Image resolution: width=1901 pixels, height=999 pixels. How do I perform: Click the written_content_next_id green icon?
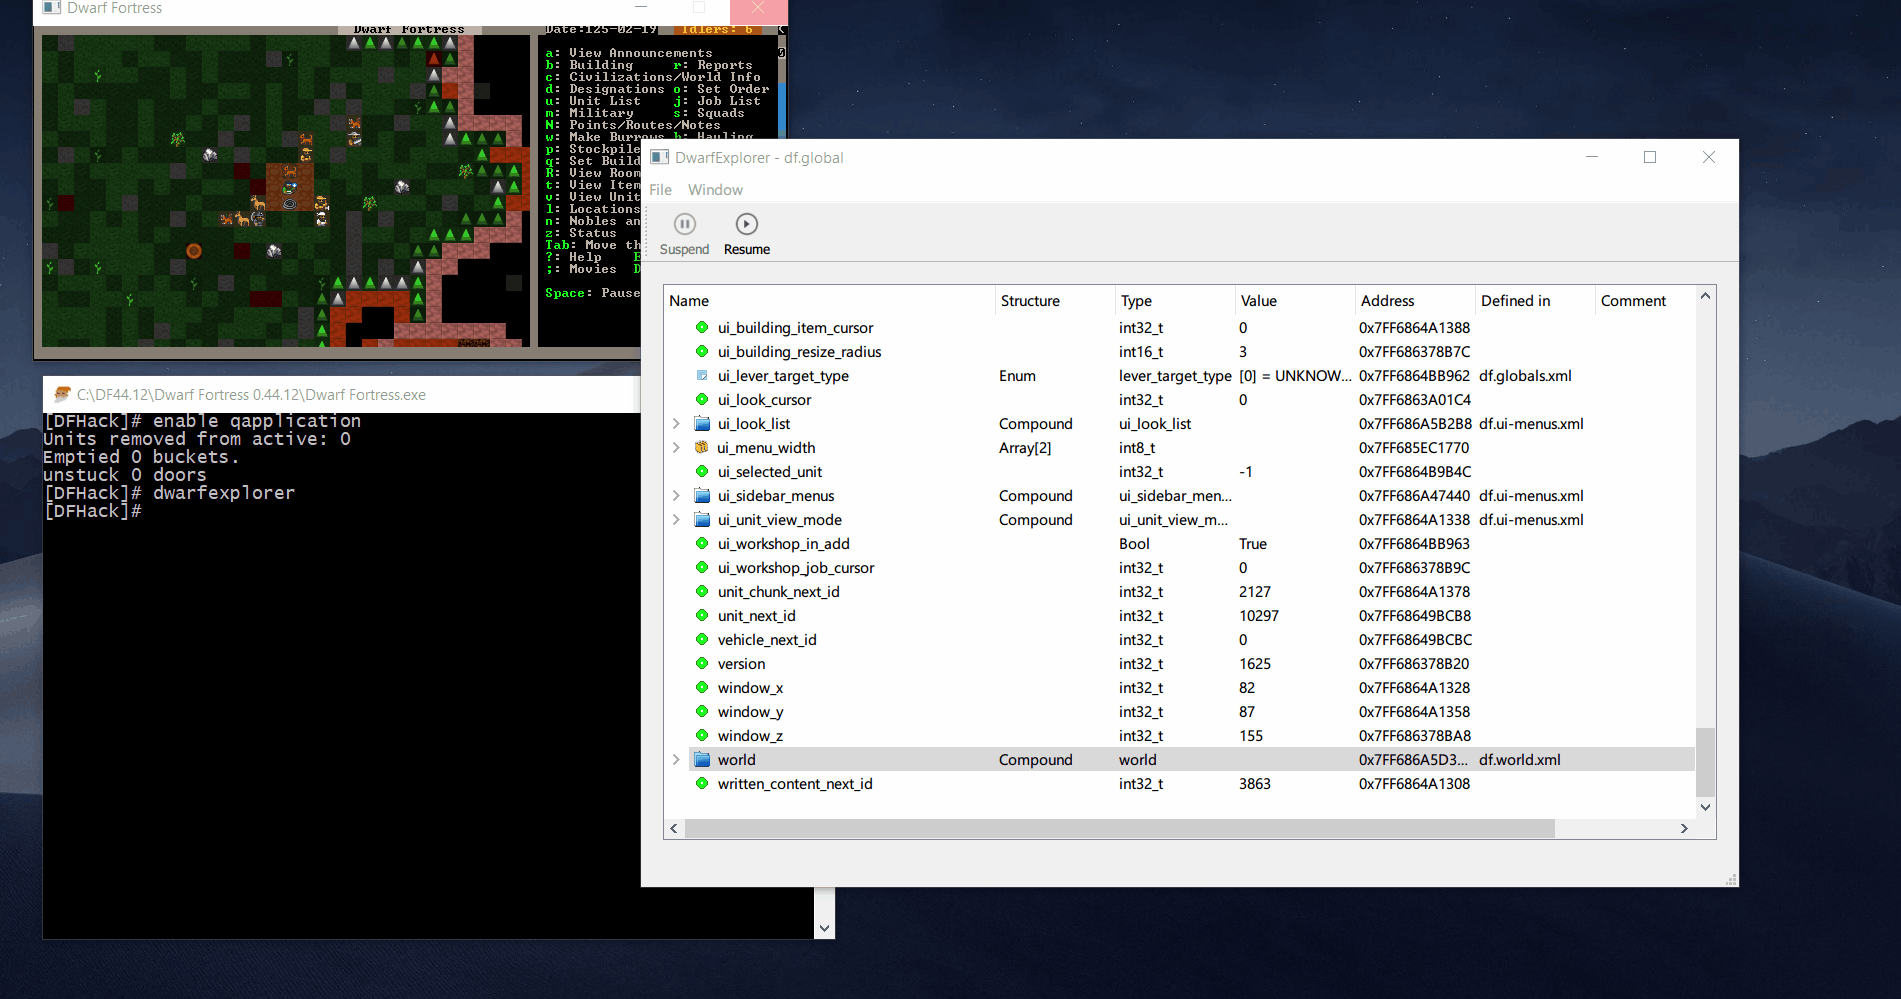click(702, 783)
